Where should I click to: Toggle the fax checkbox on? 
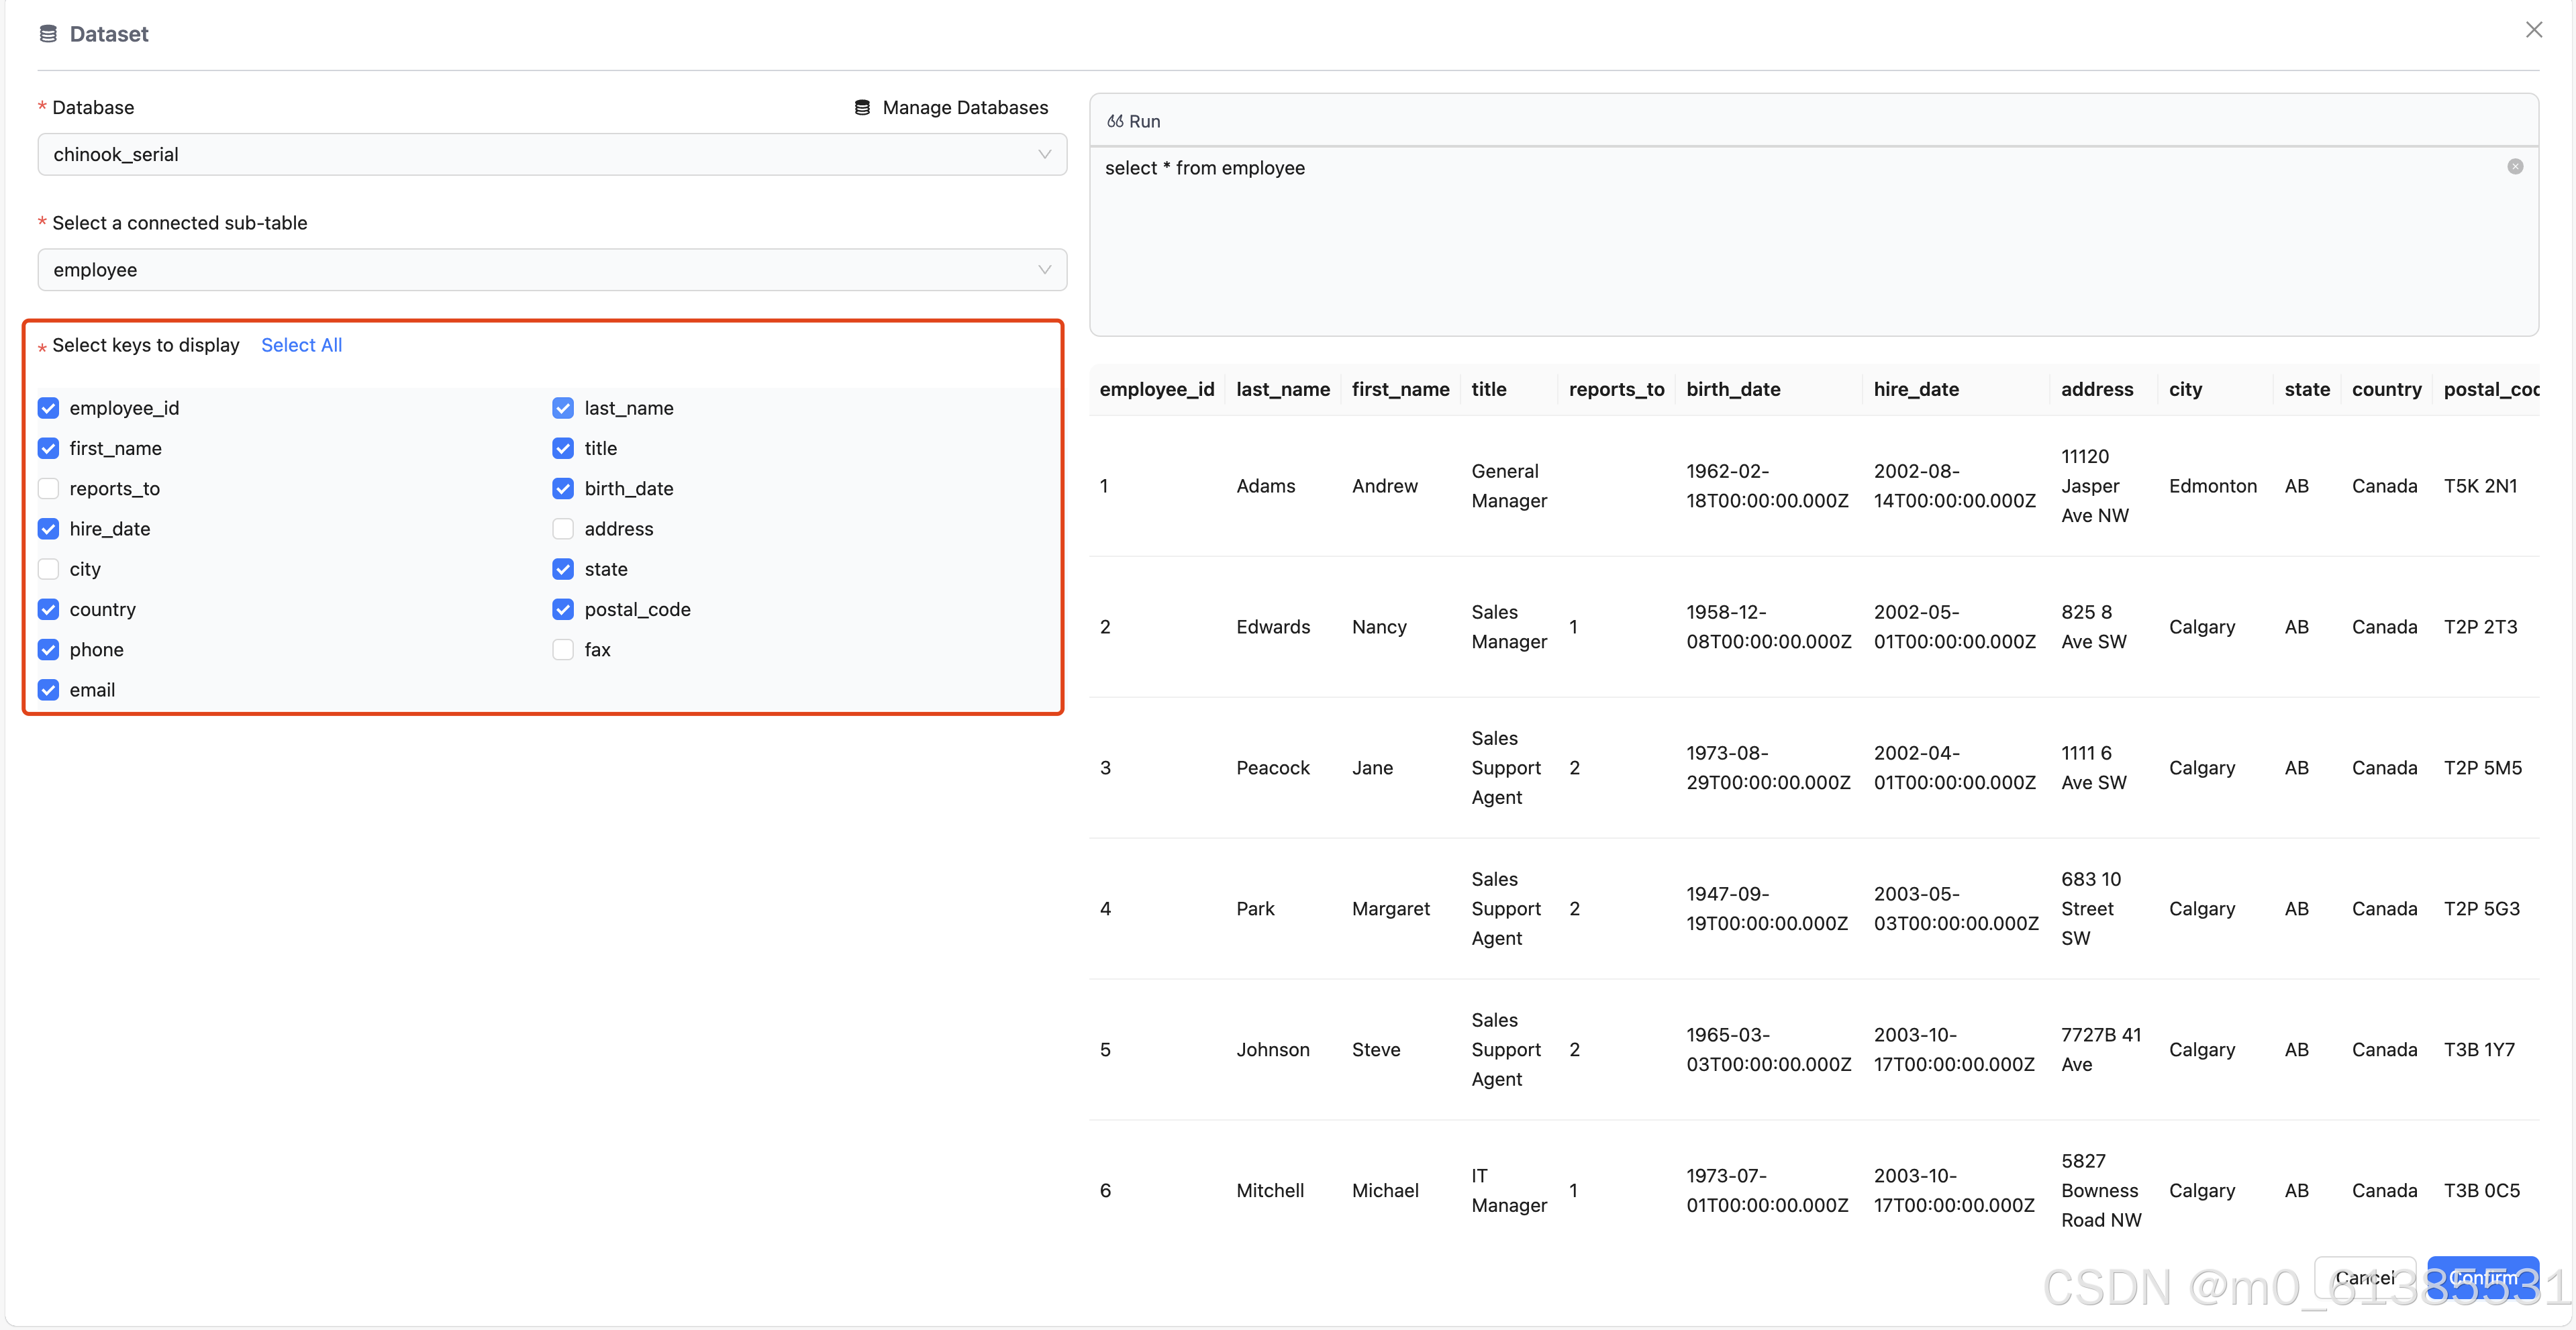563,650
